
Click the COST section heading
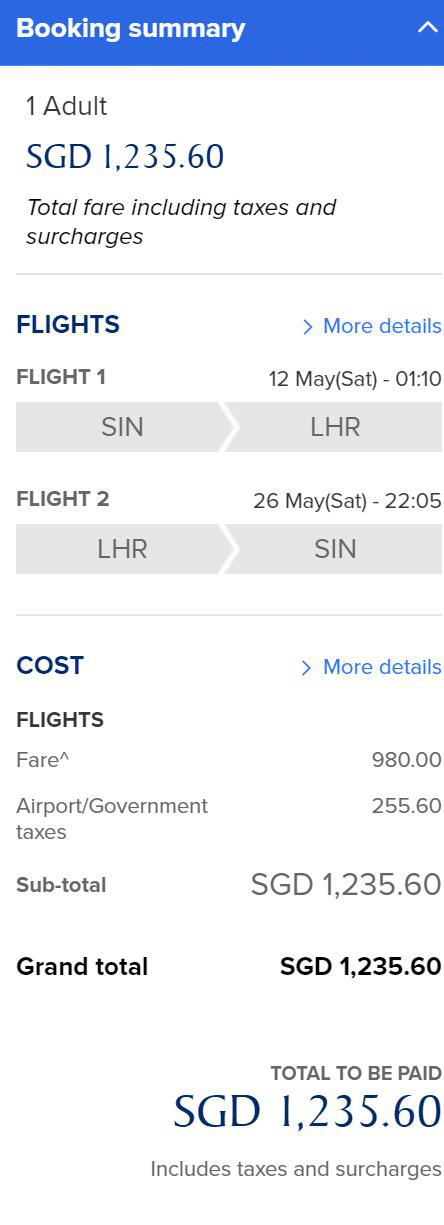pyautogui.click(x=50, y=666)
